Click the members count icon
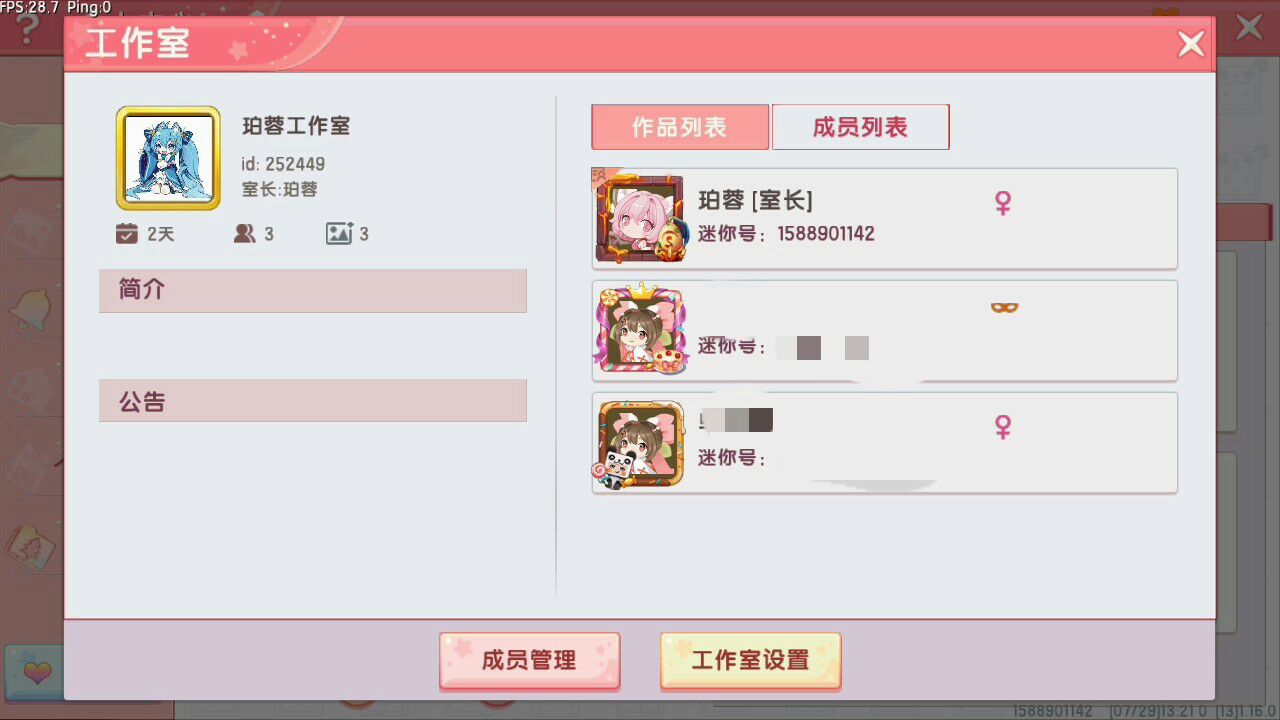 tap(244, 234)
